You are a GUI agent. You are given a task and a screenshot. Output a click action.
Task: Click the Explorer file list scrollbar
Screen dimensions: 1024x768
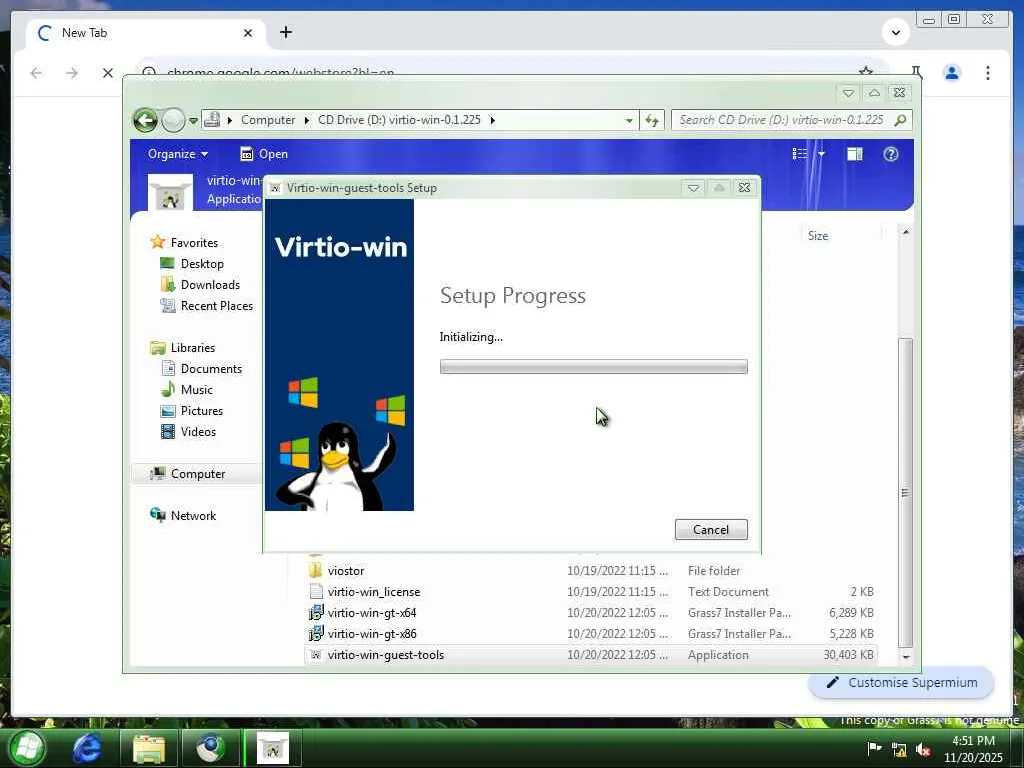(905, 492)
